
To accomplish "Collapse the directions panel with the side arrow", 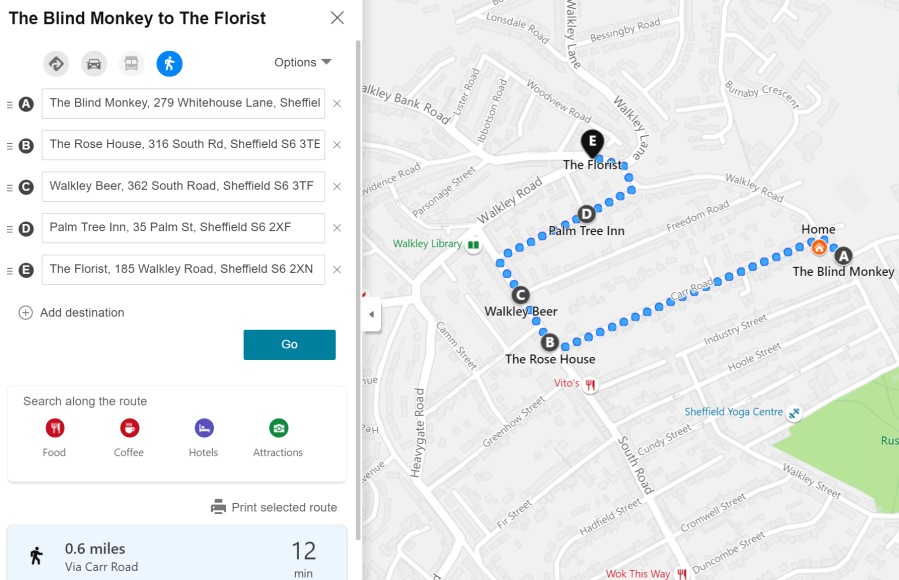I will [371, 315].
